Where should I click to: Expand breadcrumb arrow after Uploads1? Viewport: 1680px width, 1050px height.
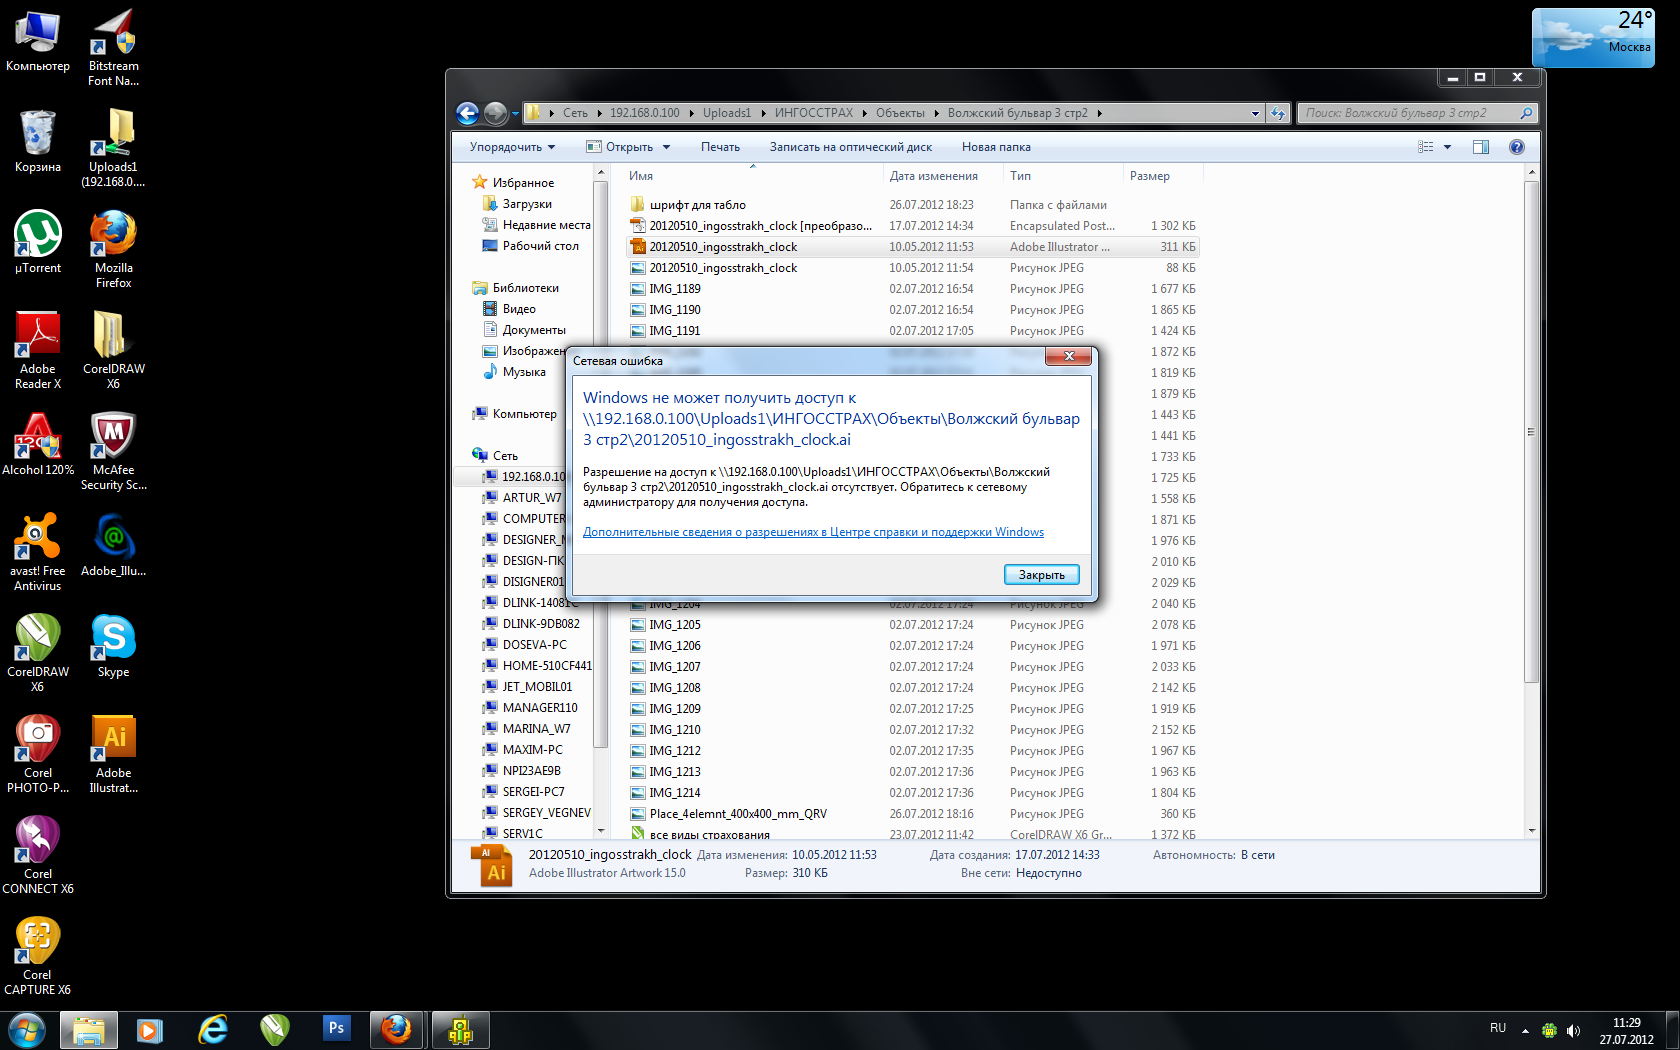[762, 113]
